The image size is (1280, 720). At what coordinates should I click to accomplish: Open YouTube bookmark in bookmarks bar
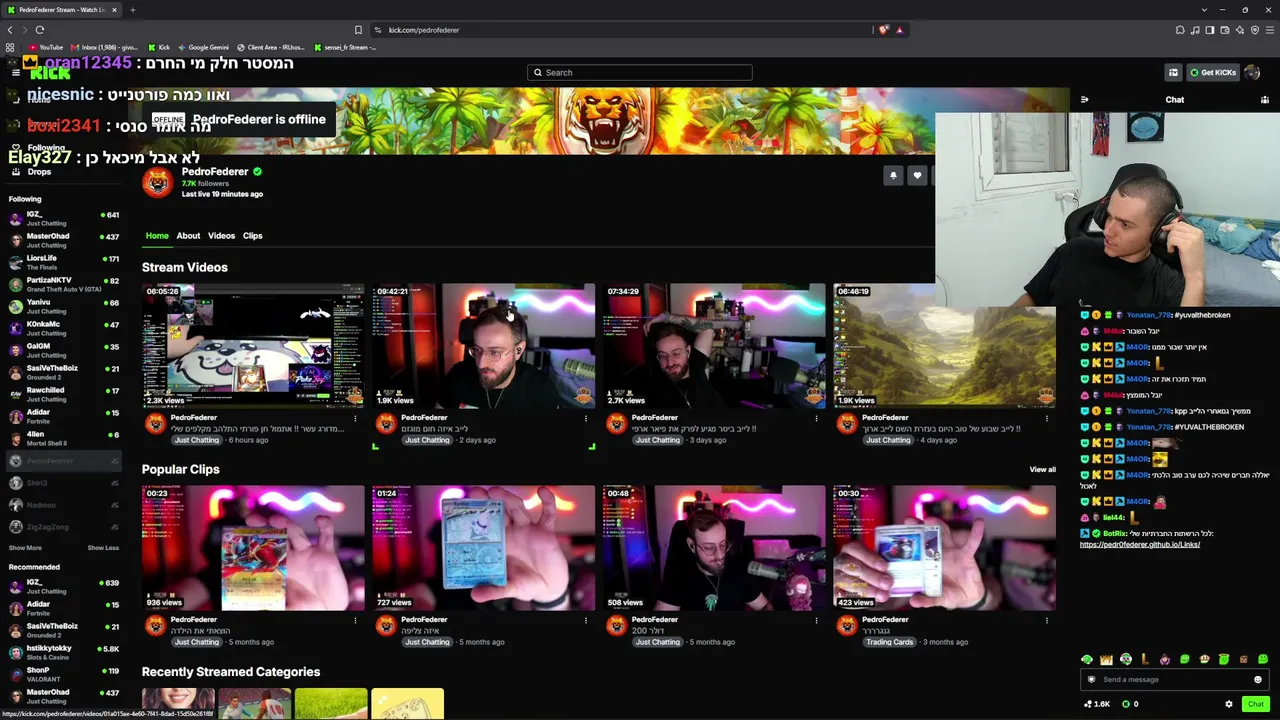45,47
